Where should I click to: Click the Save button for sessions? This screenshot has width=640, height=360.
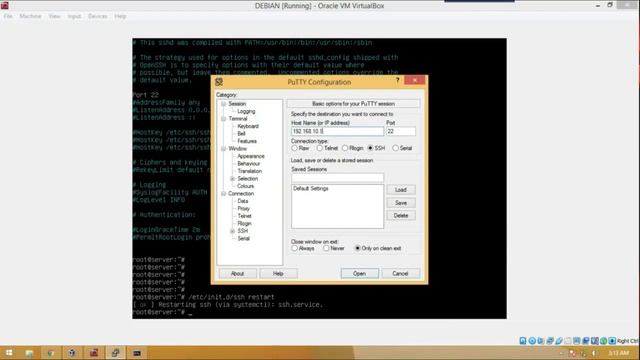tap(401, 203)
